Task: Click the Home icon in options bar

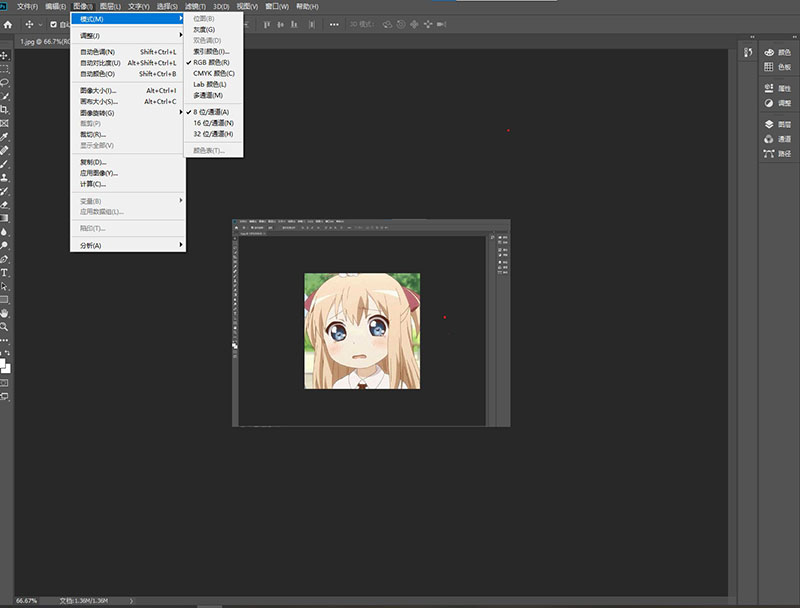Action: coord(8,24)
